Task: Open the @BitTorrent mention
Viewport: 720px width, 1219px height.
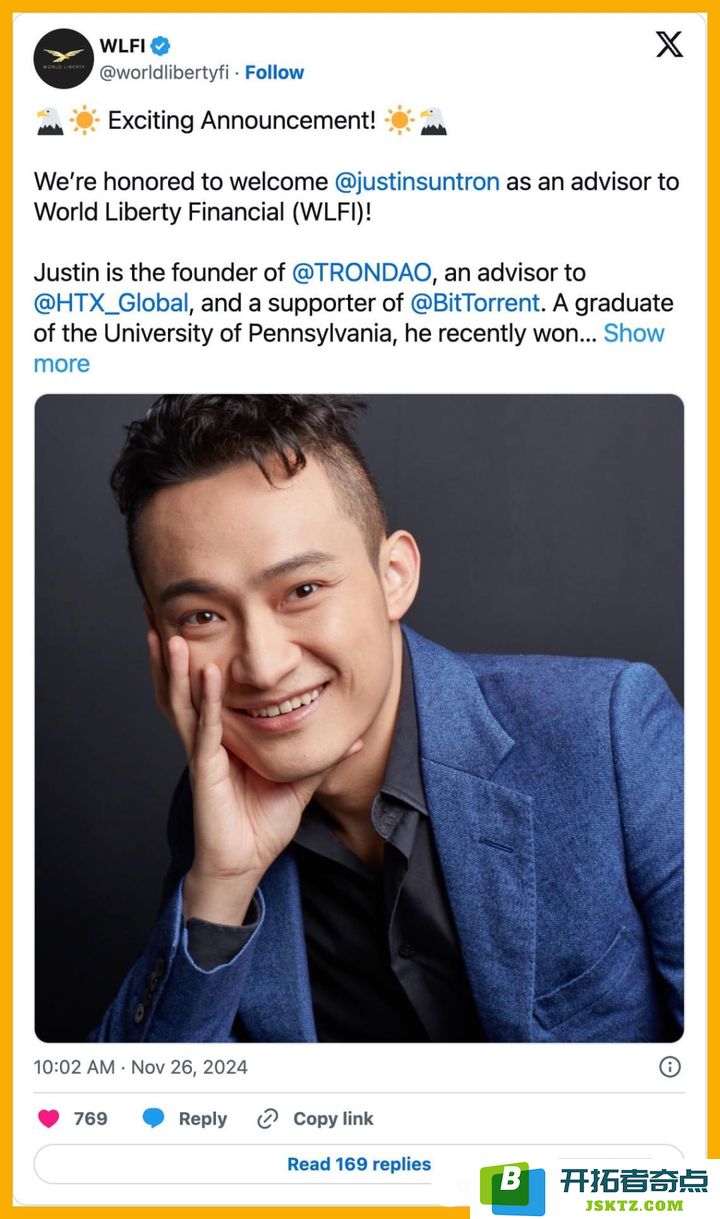Action: (475, 303)
